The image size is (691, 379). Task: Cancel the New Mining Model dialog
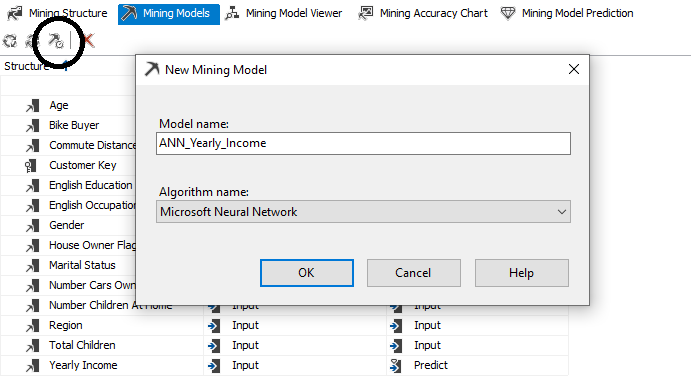coord(413,273)
